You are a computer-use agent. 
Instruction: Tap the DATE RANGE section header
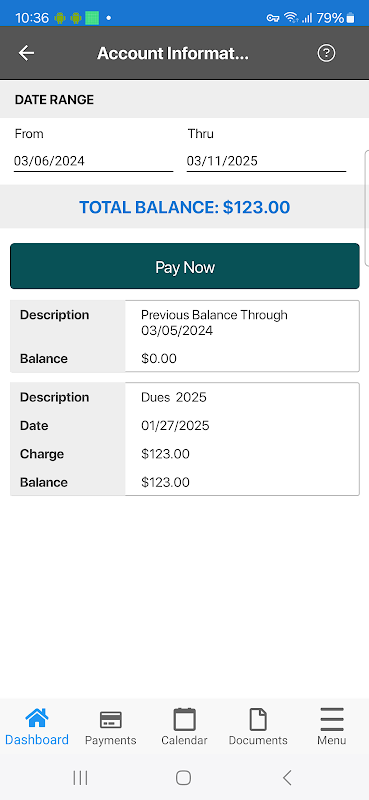click(54, 99)
